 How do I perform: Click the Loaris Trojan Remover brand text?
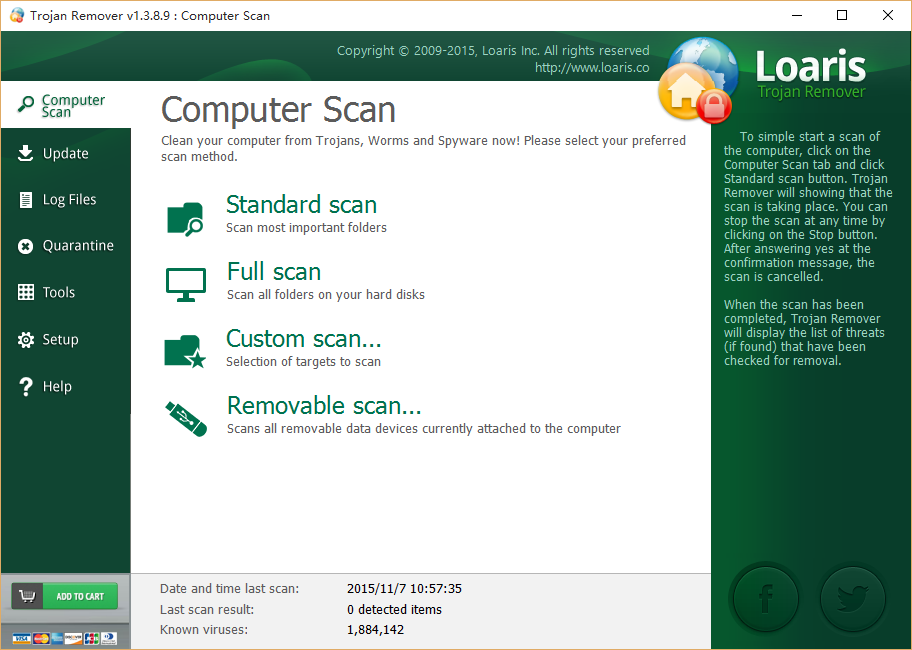point(811,76)
